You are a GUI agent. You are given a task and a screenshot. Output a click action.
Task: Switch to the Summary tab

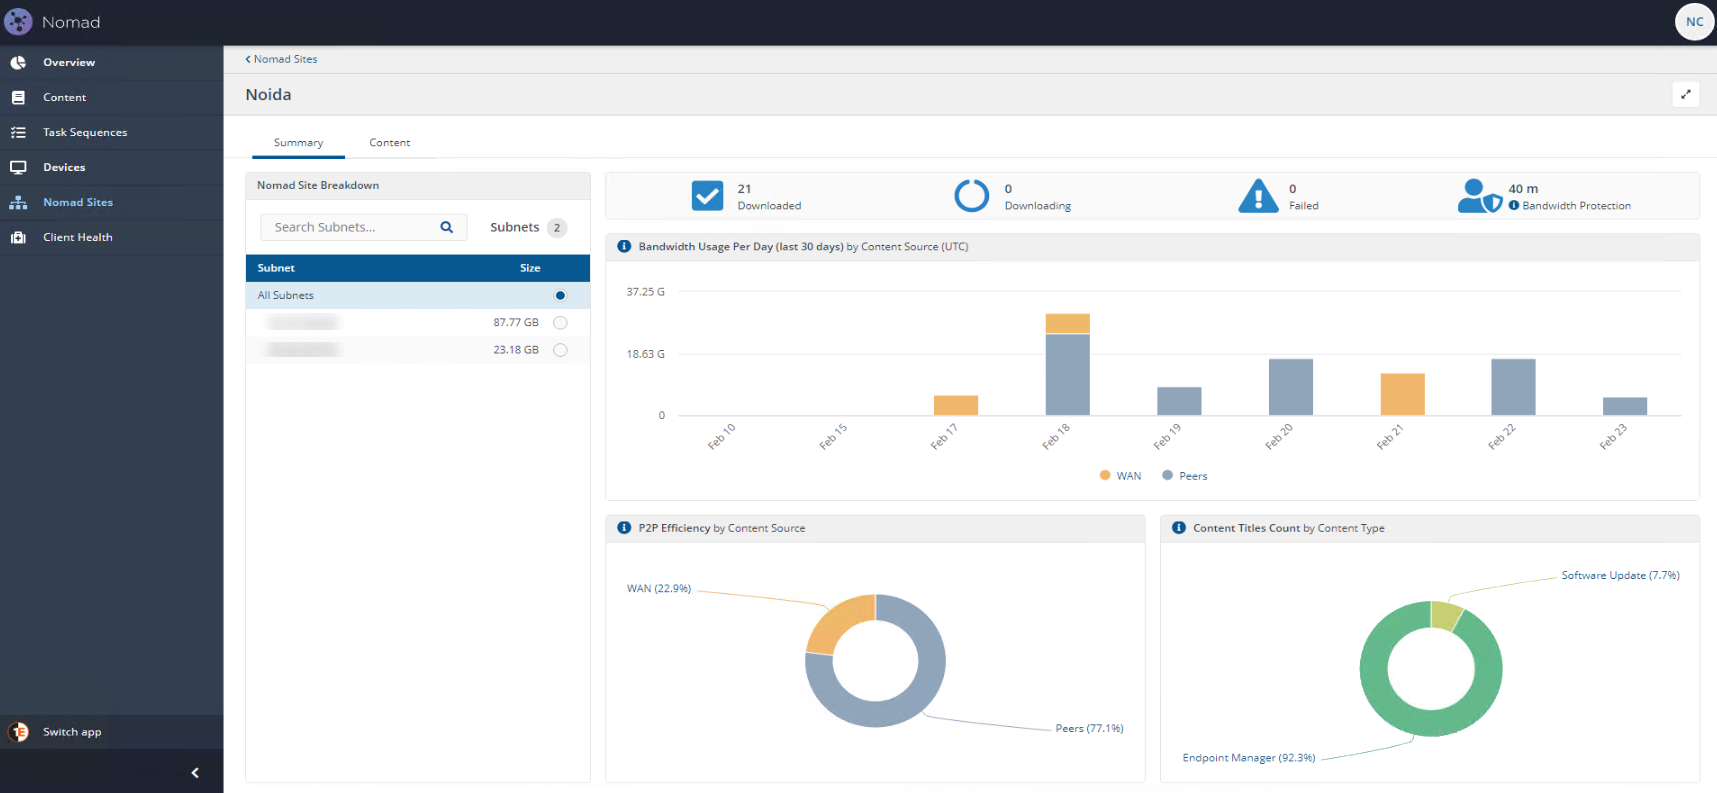click(298, 143)
